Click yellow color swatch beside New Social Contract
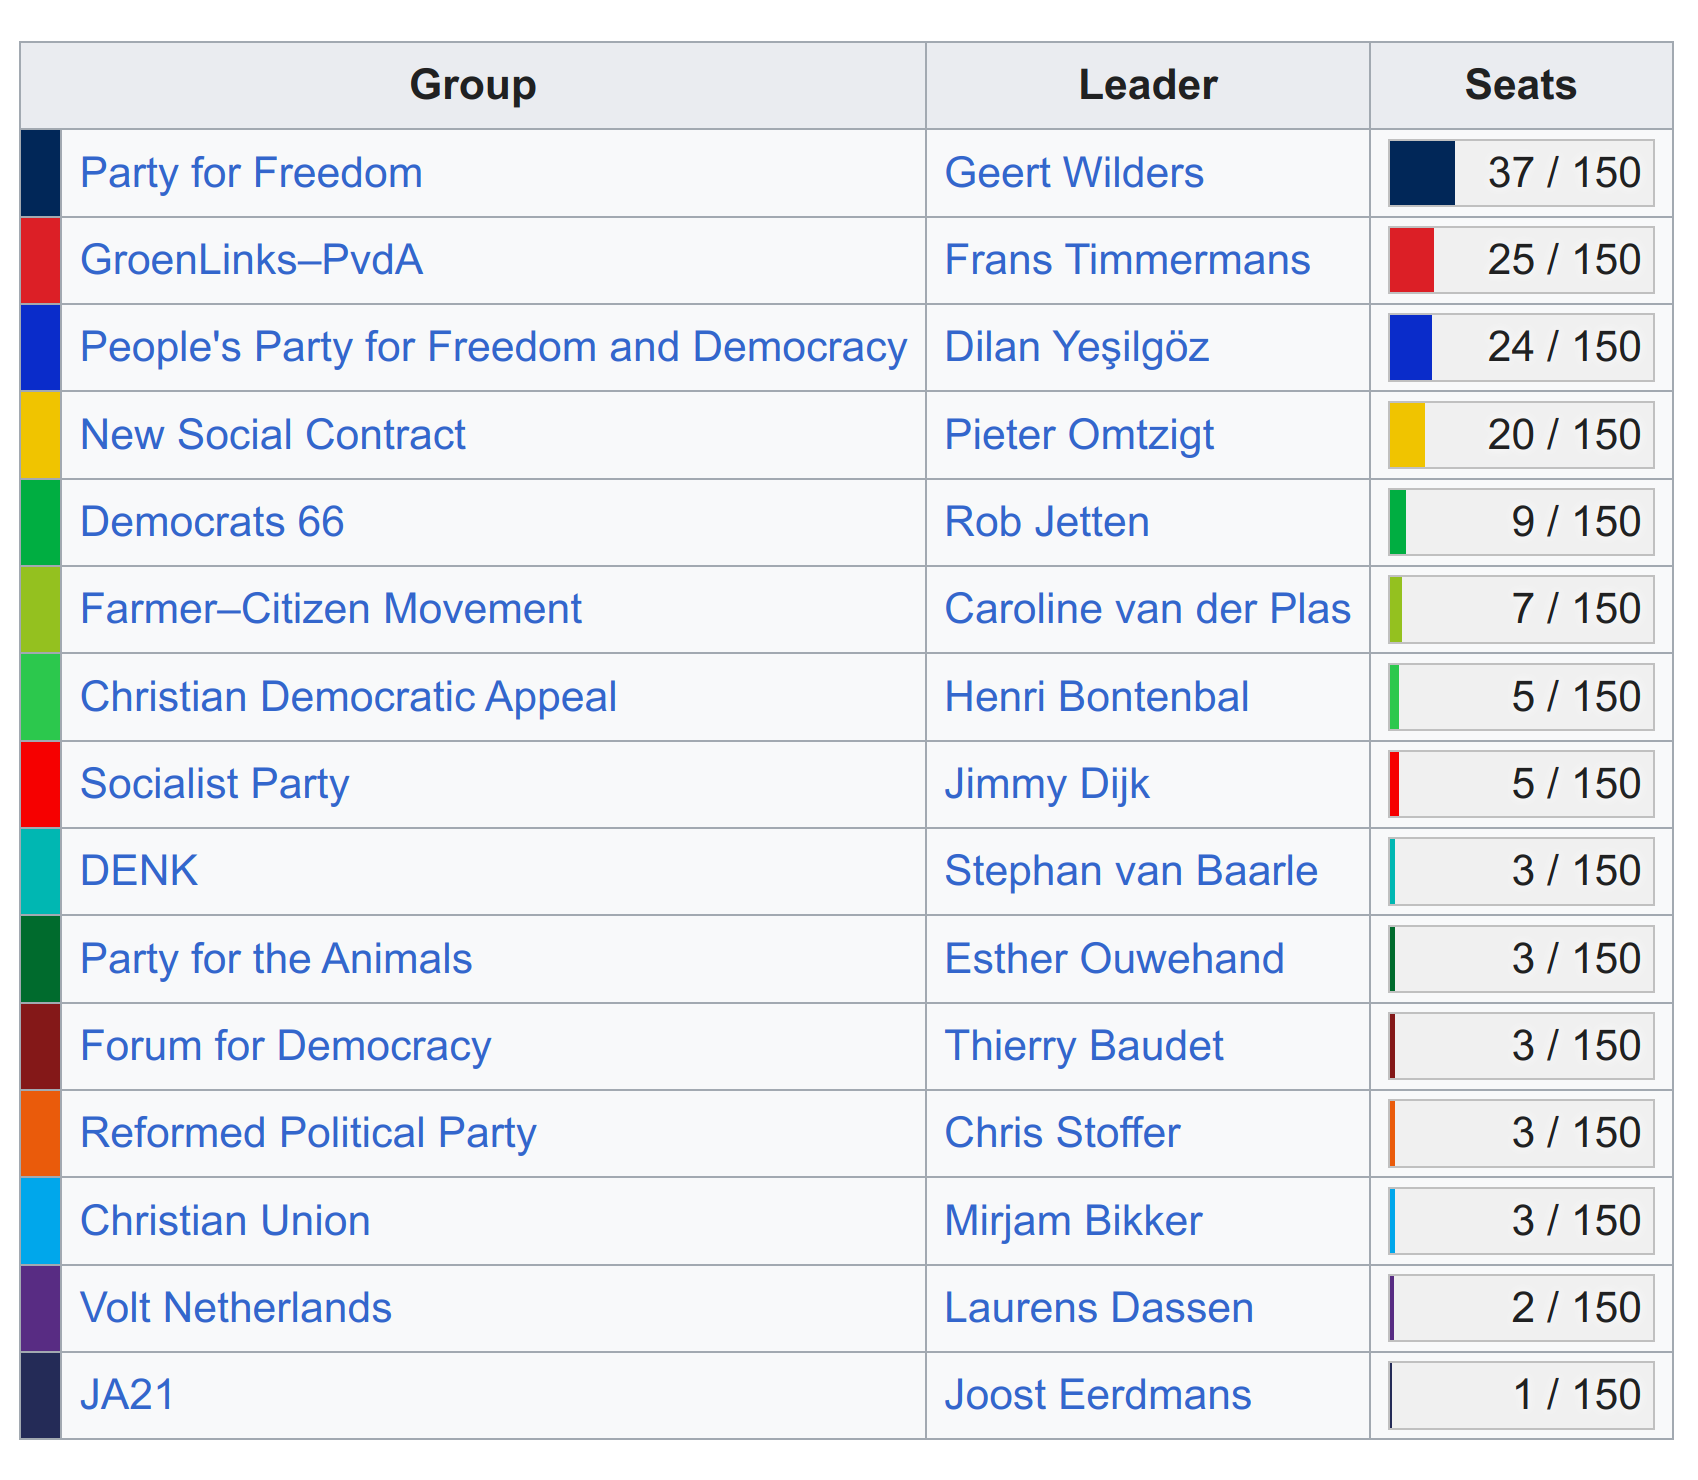 (41, 435)
